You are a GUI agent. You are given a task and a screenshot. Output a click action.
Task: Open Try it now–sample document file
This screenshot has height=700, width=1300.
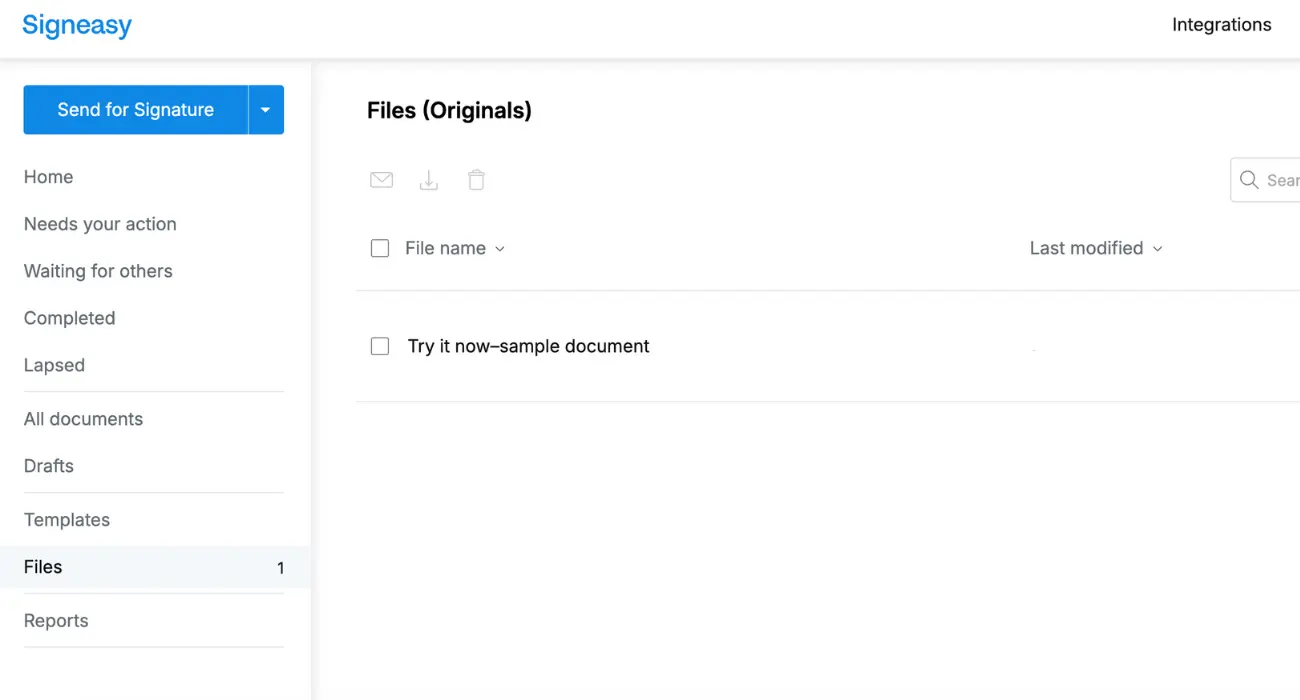(528, 346)
